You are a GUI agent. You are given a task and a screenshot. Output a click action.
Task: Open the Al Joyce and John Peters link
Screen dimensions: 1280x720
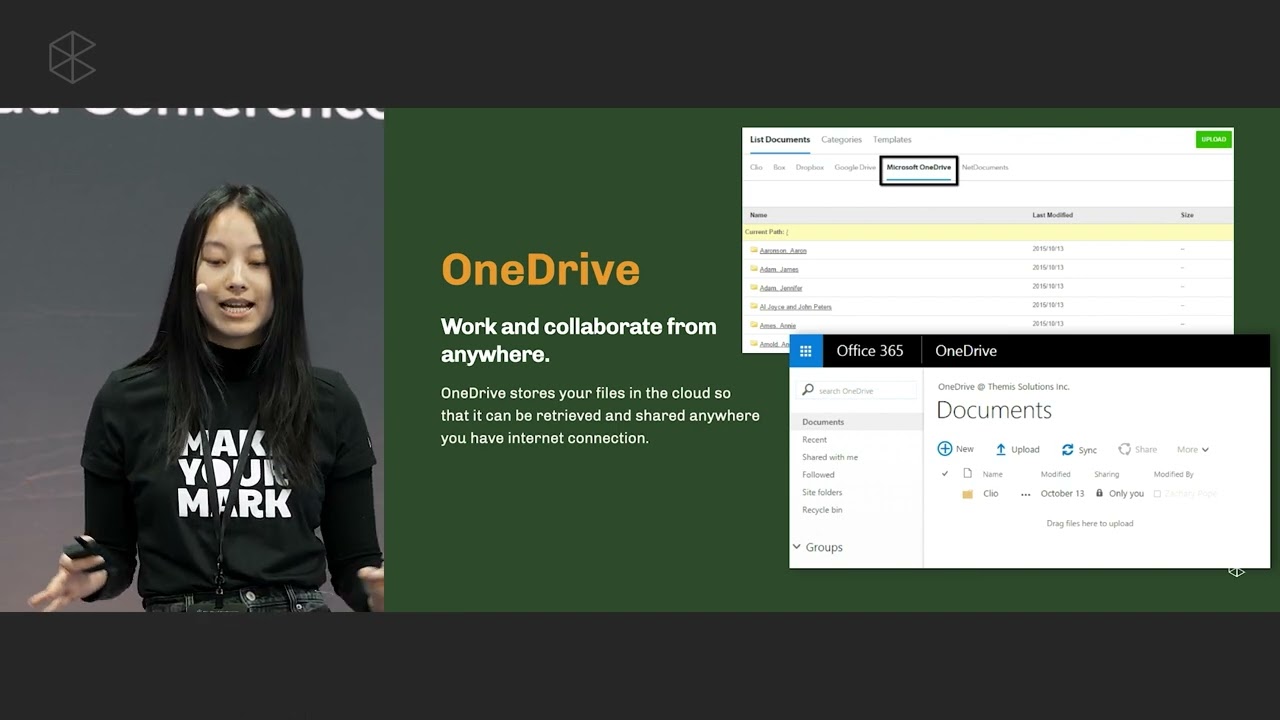click(x=796, y=307)
